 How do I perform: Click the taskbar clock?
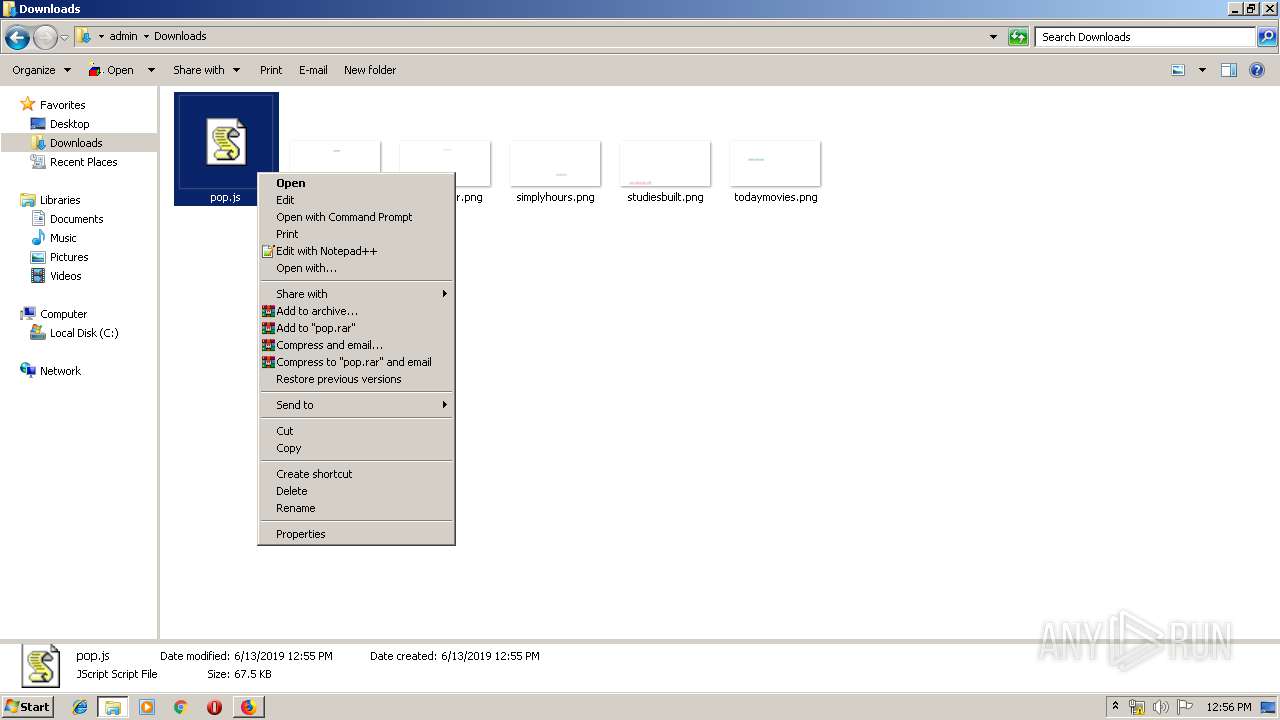[x=1229, y=707]
